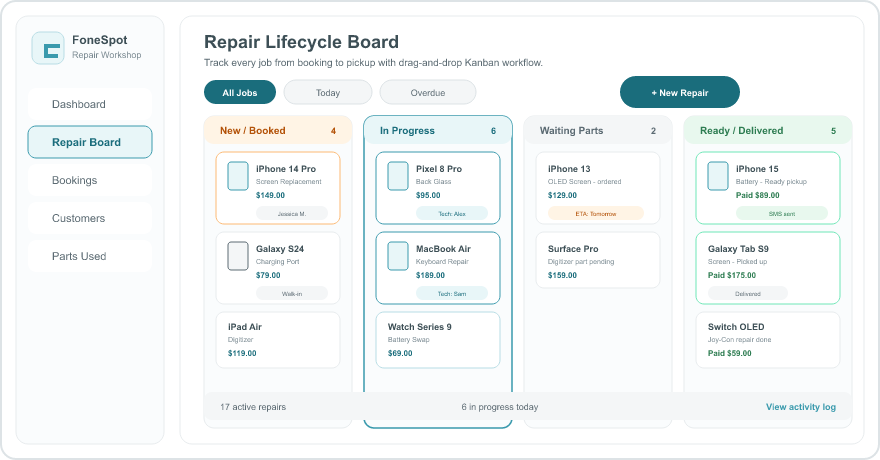Click the $69.00 price
880x460 pixels.
[400, 353]
